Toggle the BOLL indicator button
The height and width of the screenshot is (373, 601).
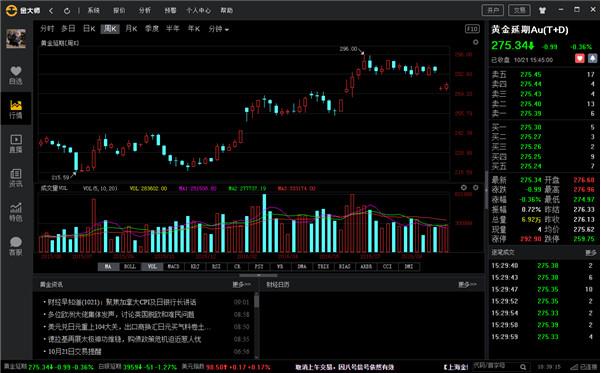tap(130, 266)
